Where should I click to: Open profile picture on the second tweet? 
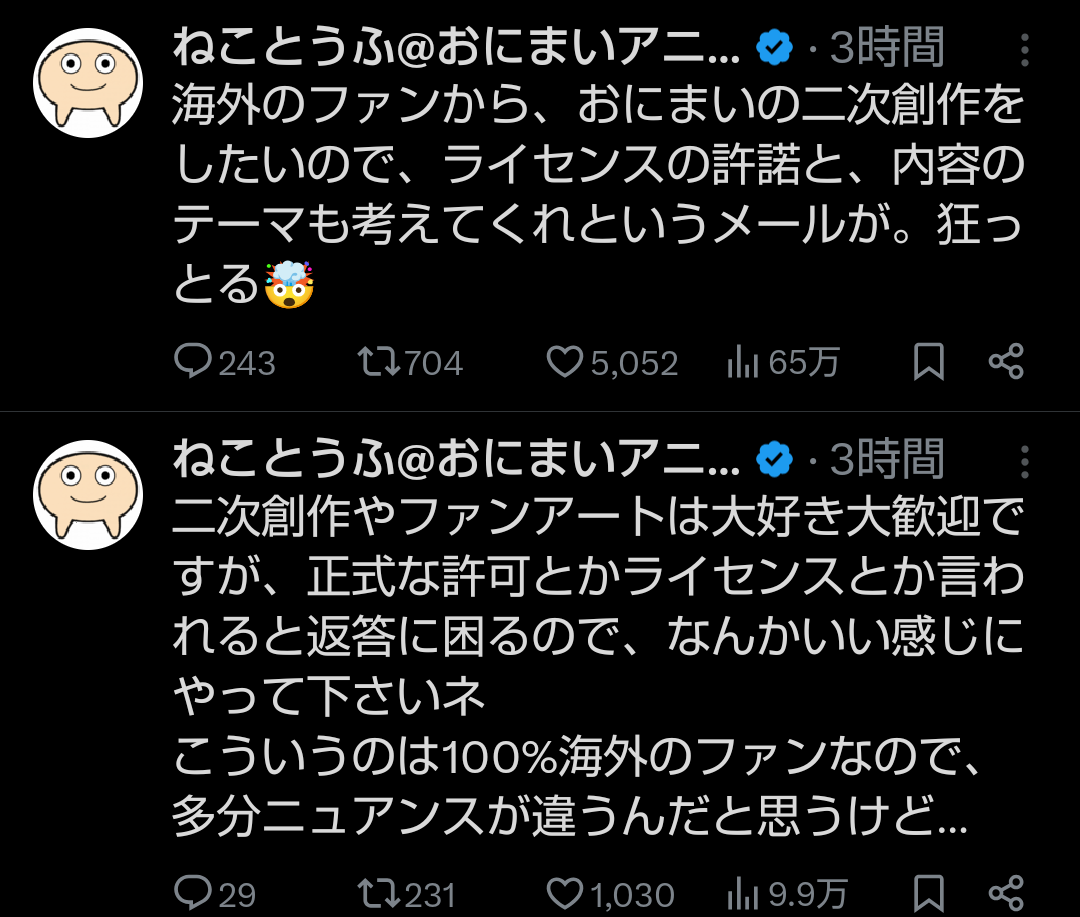tap(88, 495)
